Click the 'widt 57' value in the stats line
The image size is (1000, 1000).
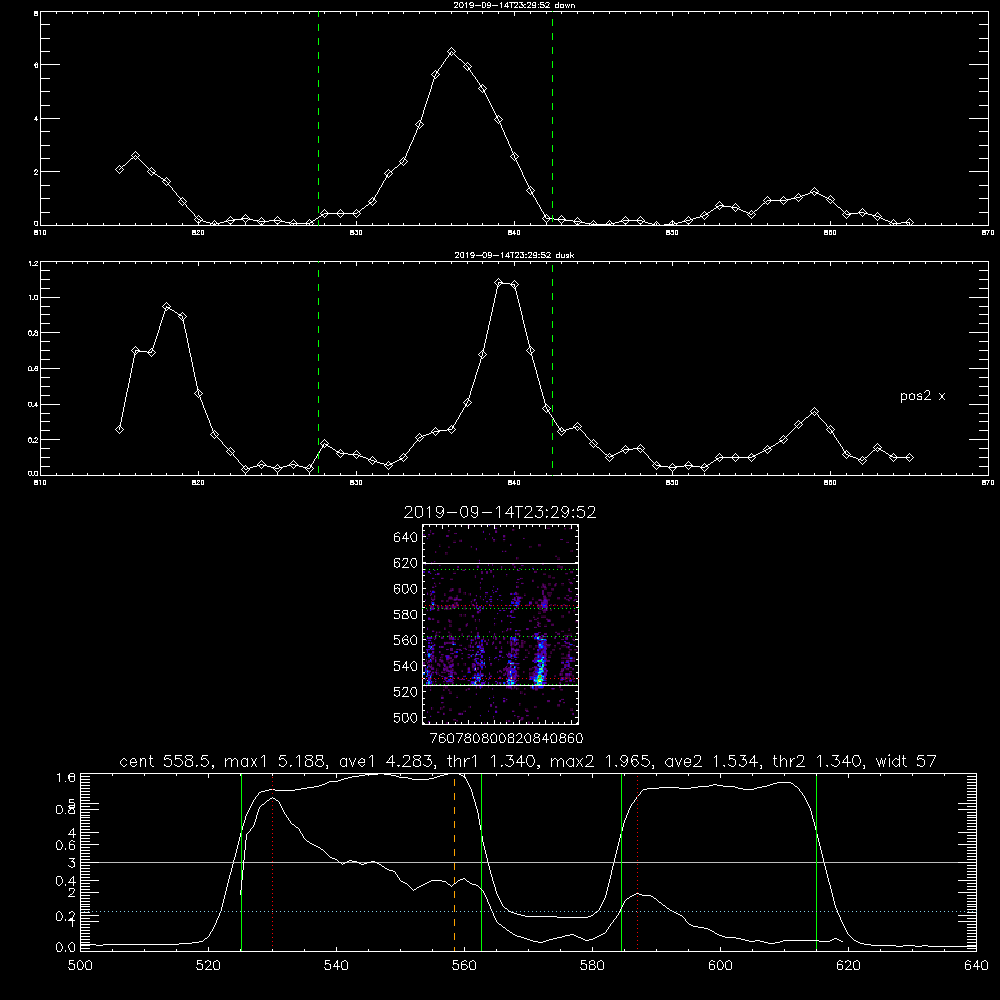coord(906,761)
